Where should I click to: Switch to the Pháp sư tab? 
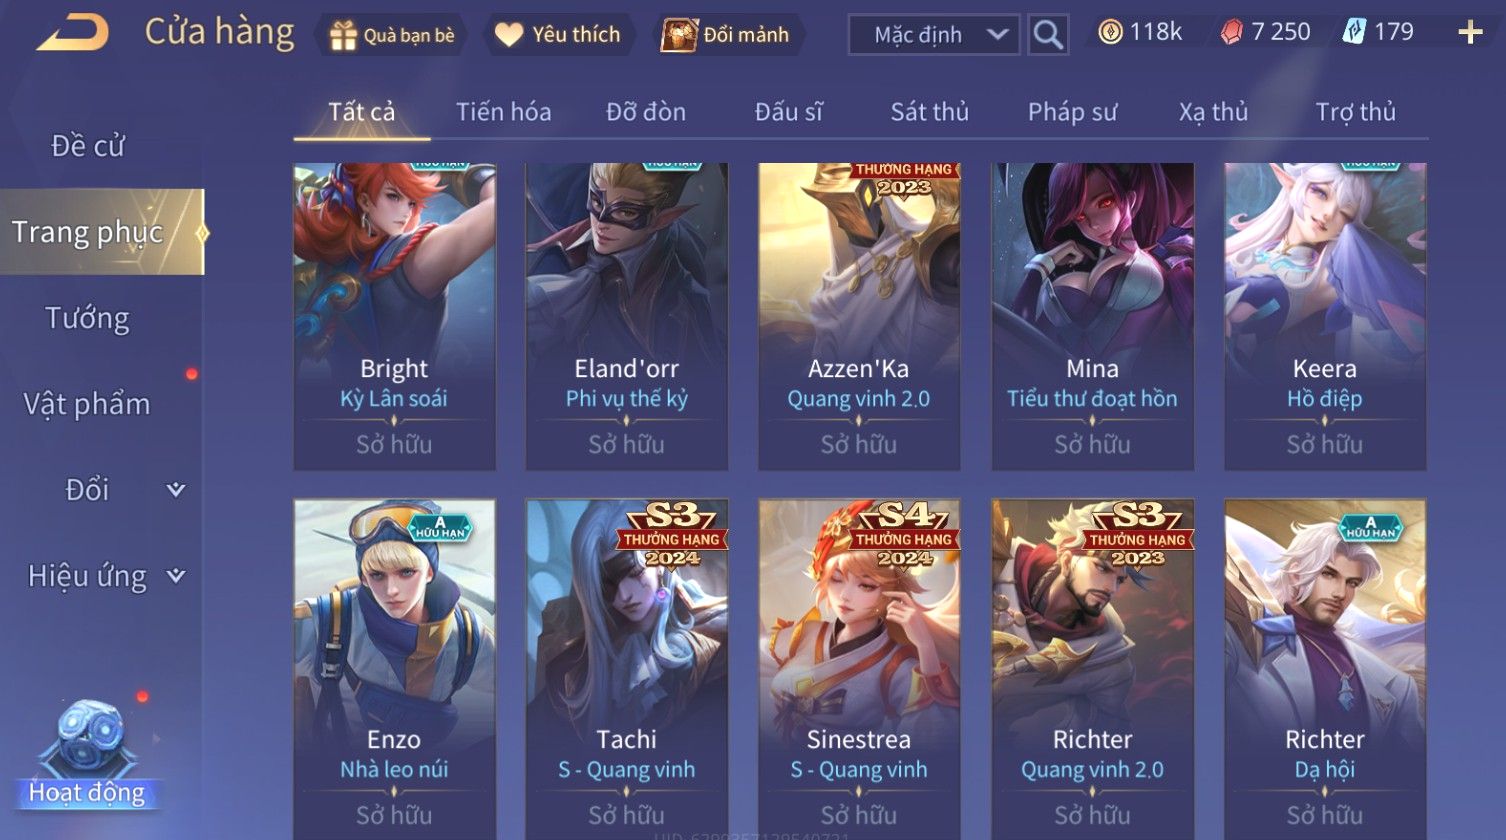click(1072, 112)
